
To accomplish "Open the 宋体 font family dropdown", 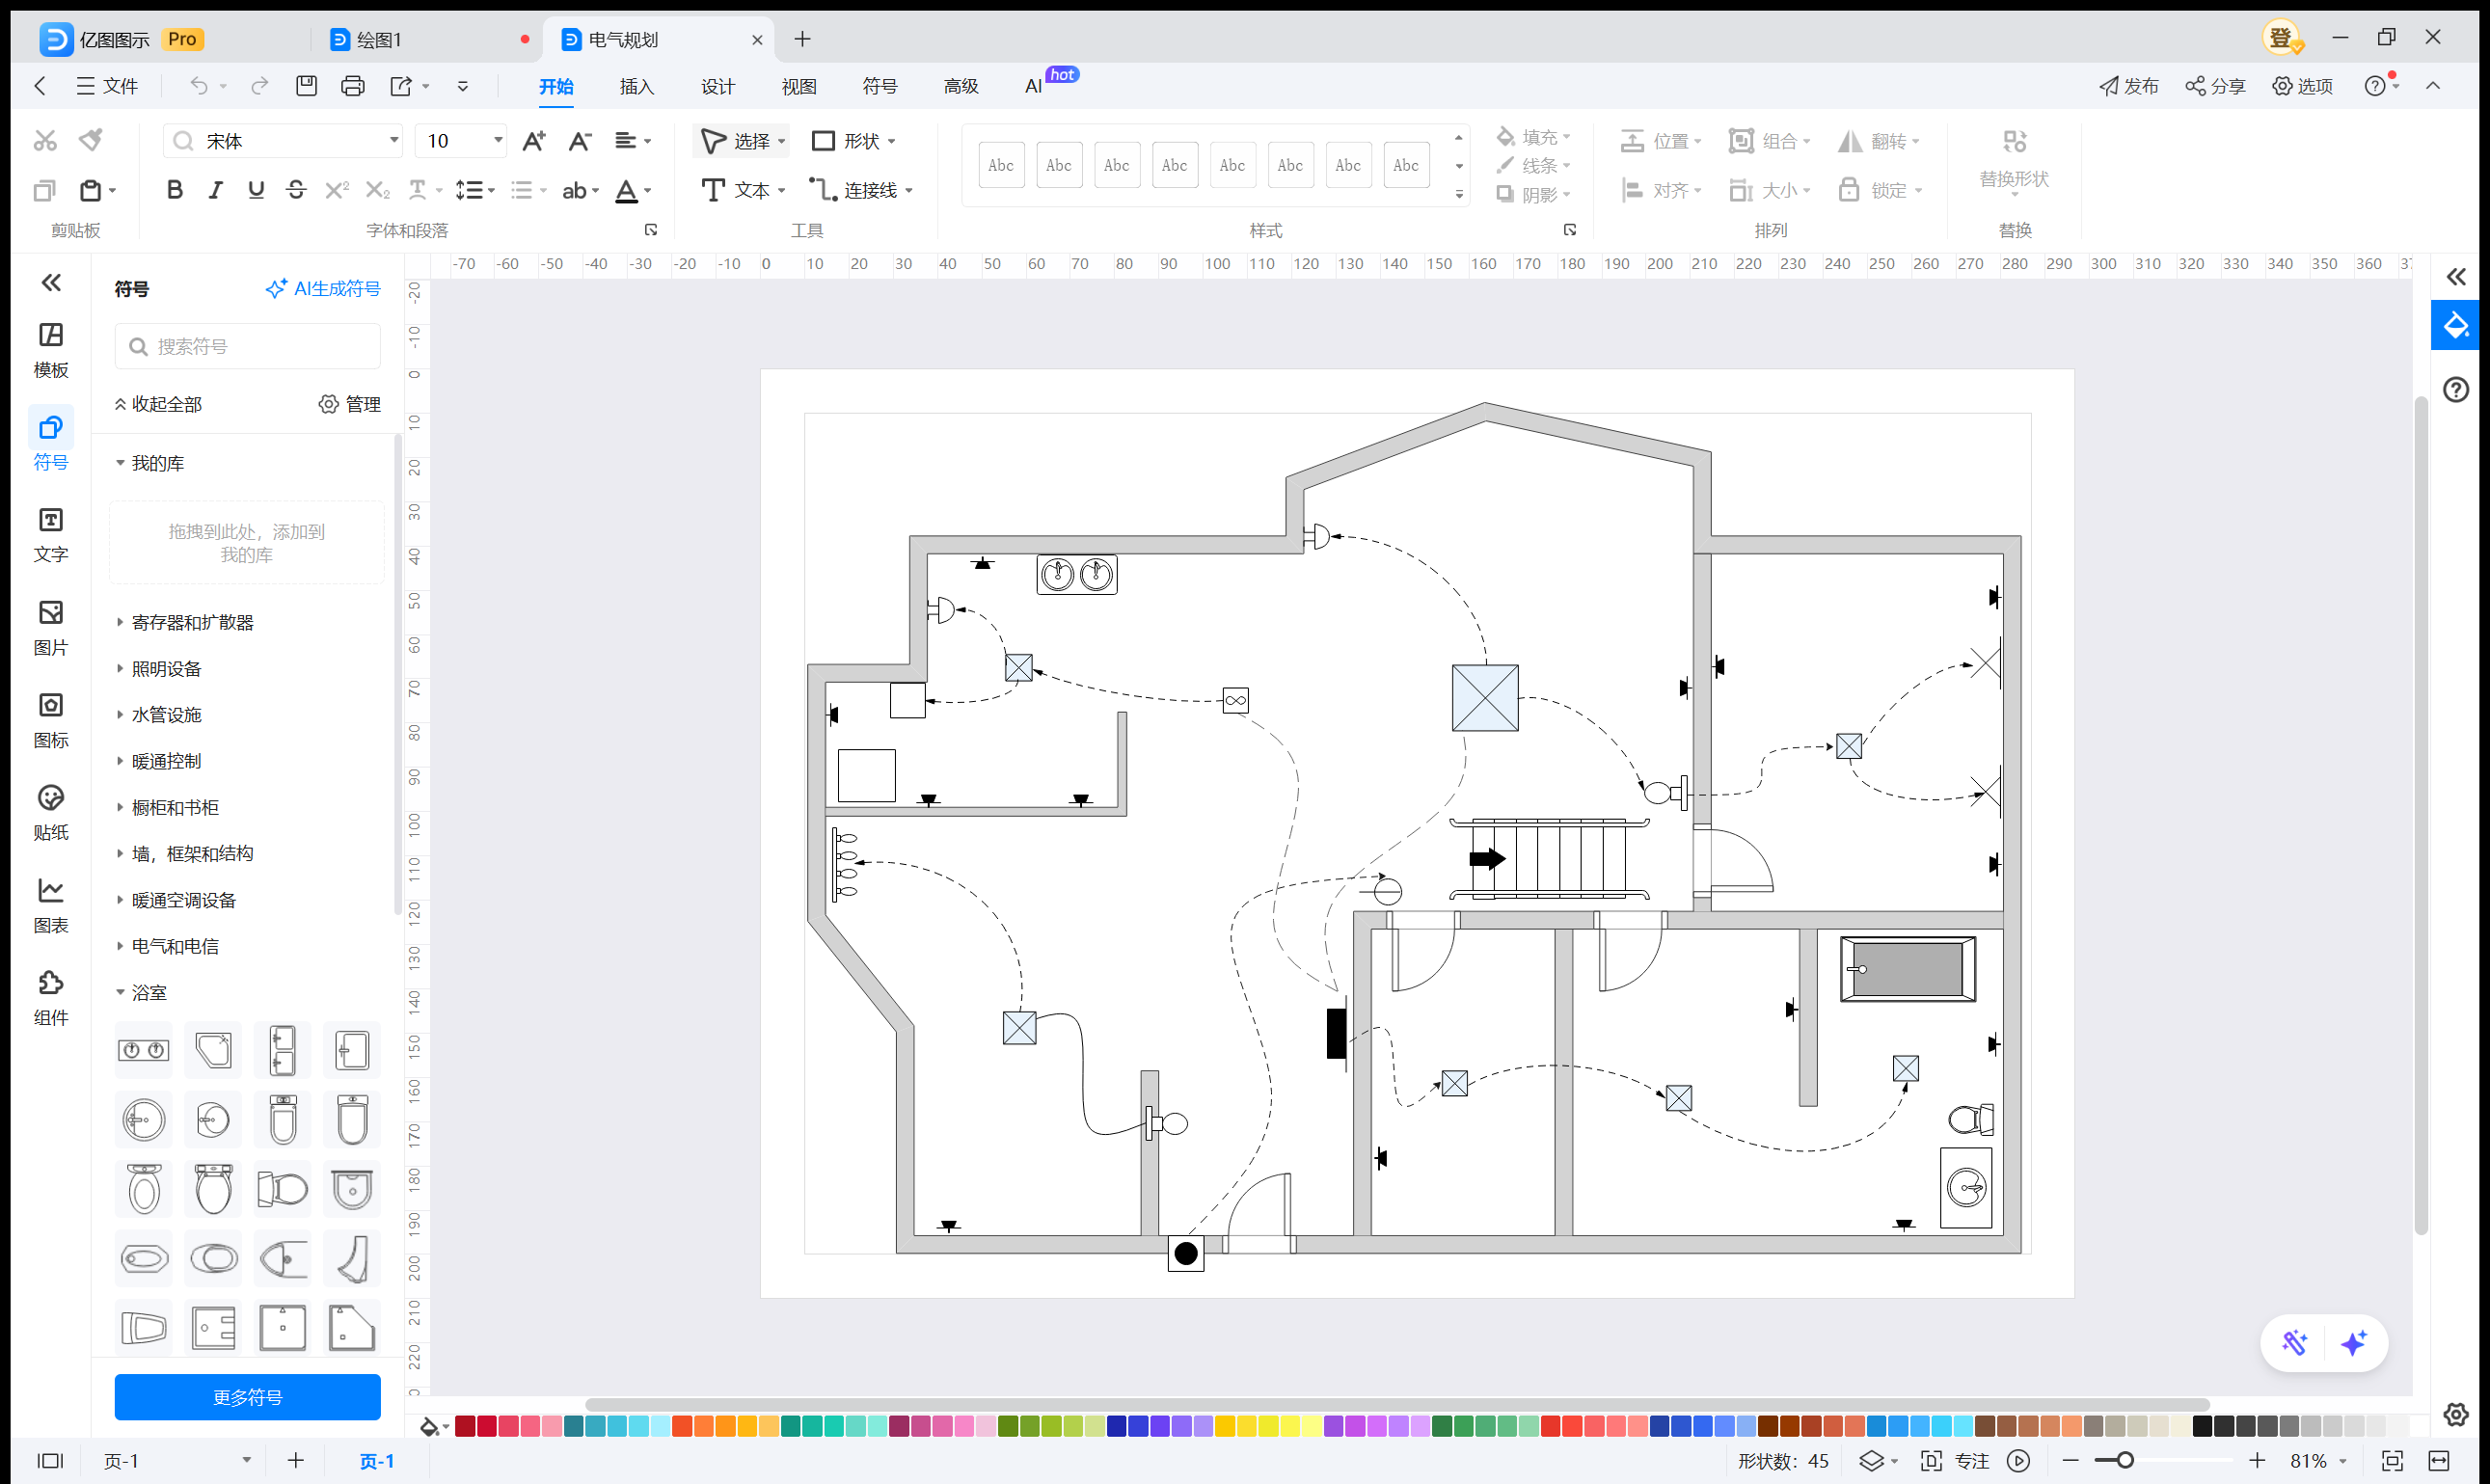I will [394, 141].
